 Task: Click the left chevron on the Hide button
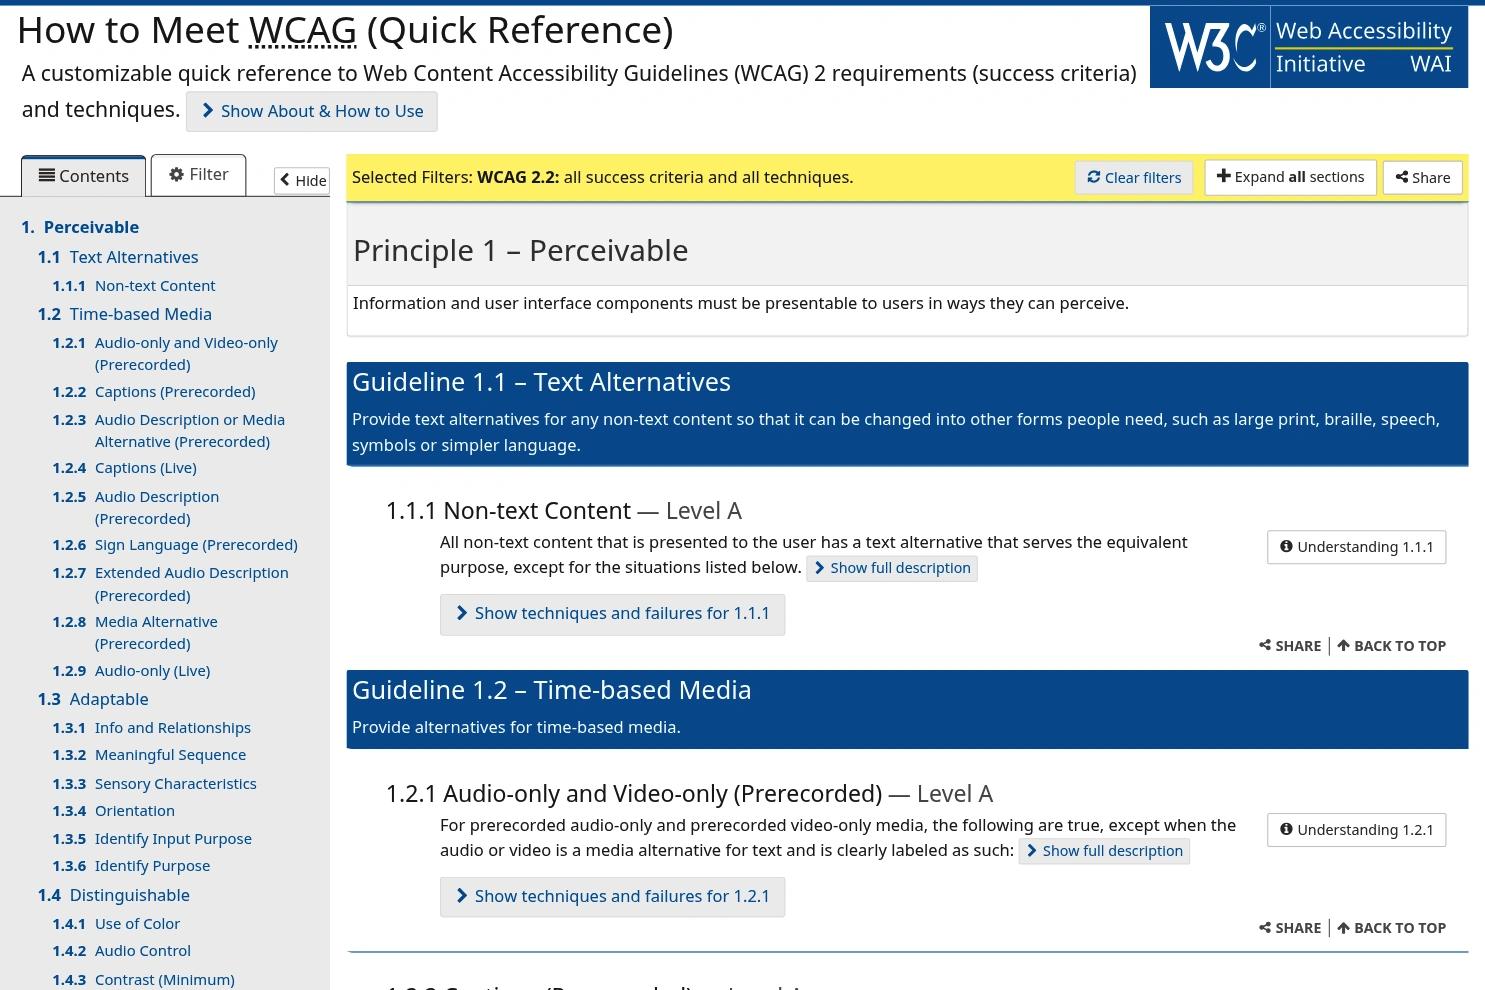[284, 181]
